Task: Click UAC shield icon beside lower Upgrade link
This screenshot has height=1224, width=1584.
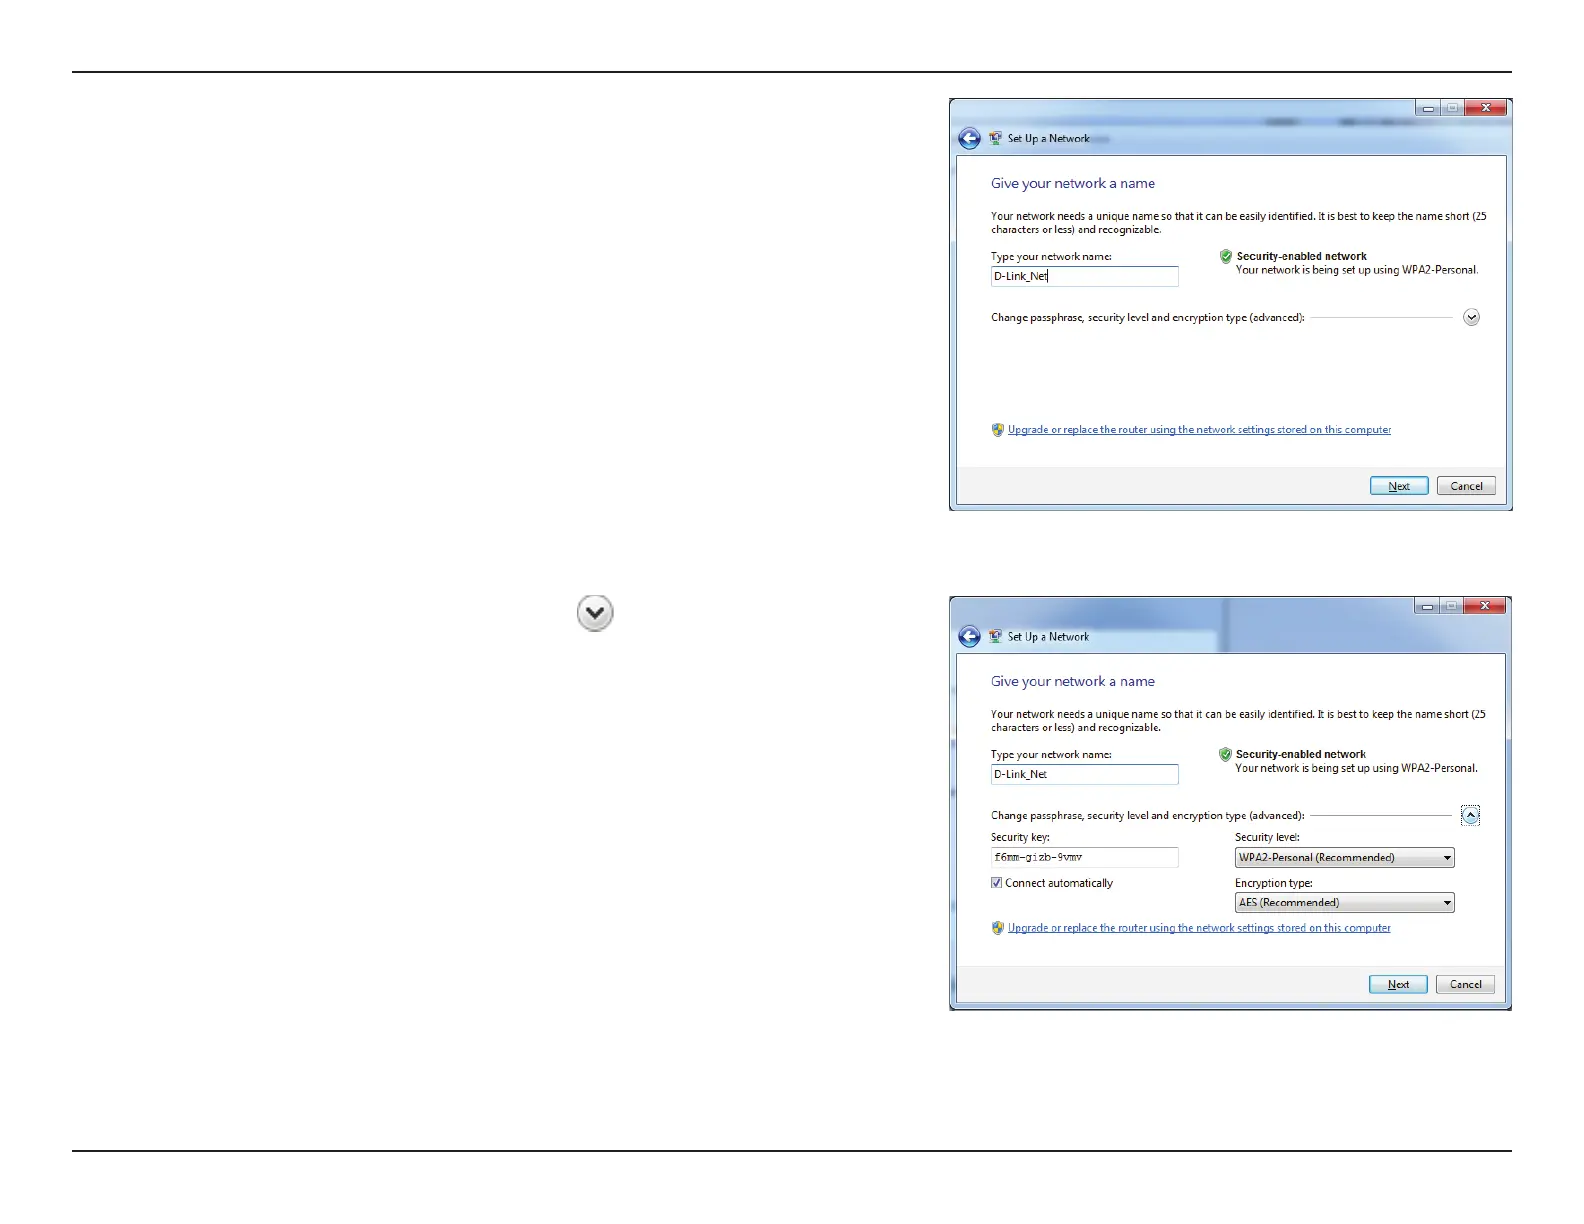Action: [x=997, y=928]
